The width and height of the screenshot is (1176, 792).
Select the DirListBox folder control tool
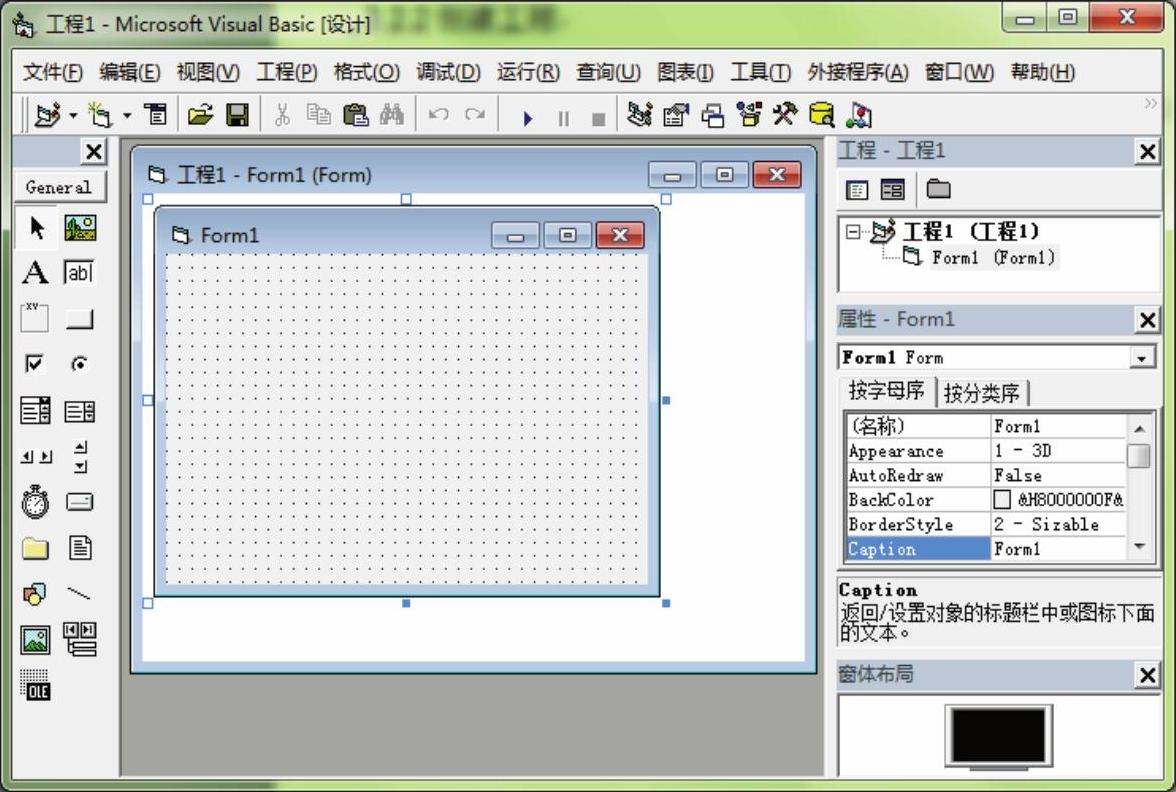[35, 548]
